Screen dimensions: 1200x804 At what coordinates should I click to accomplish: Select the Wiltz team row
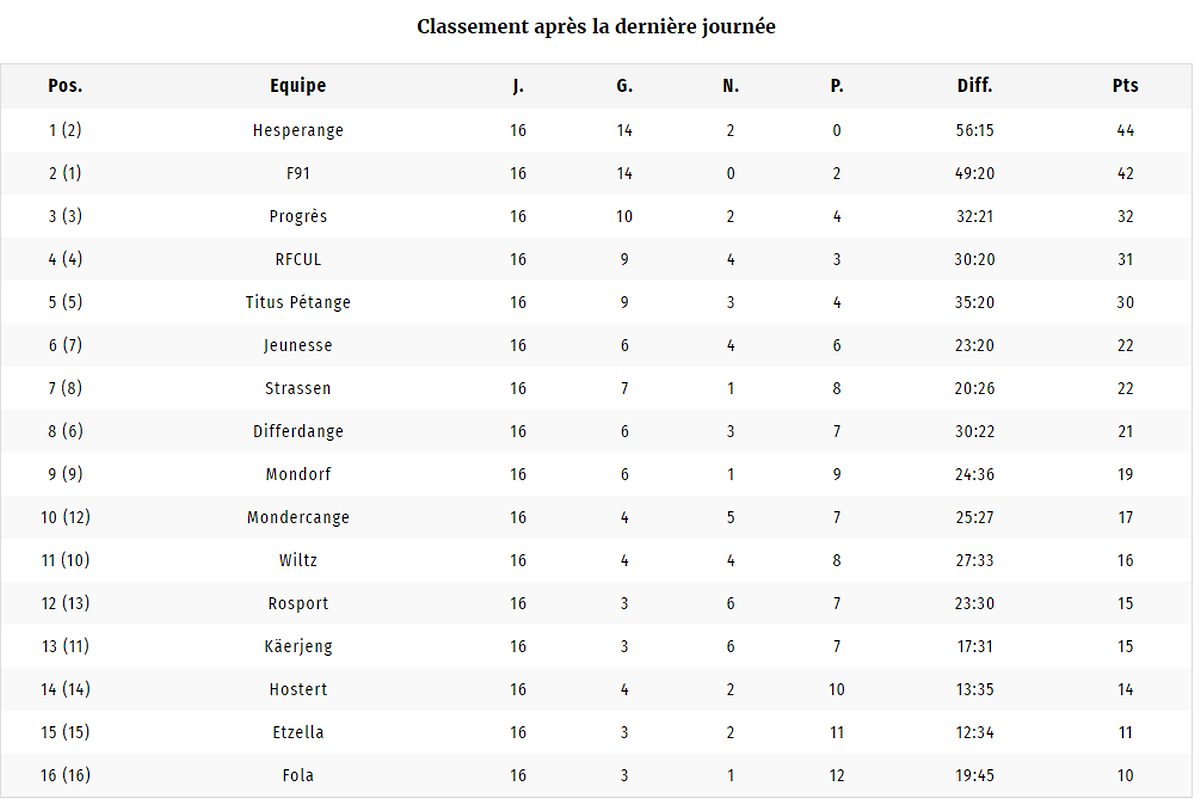pyautogui.click(x=597, y=560)
